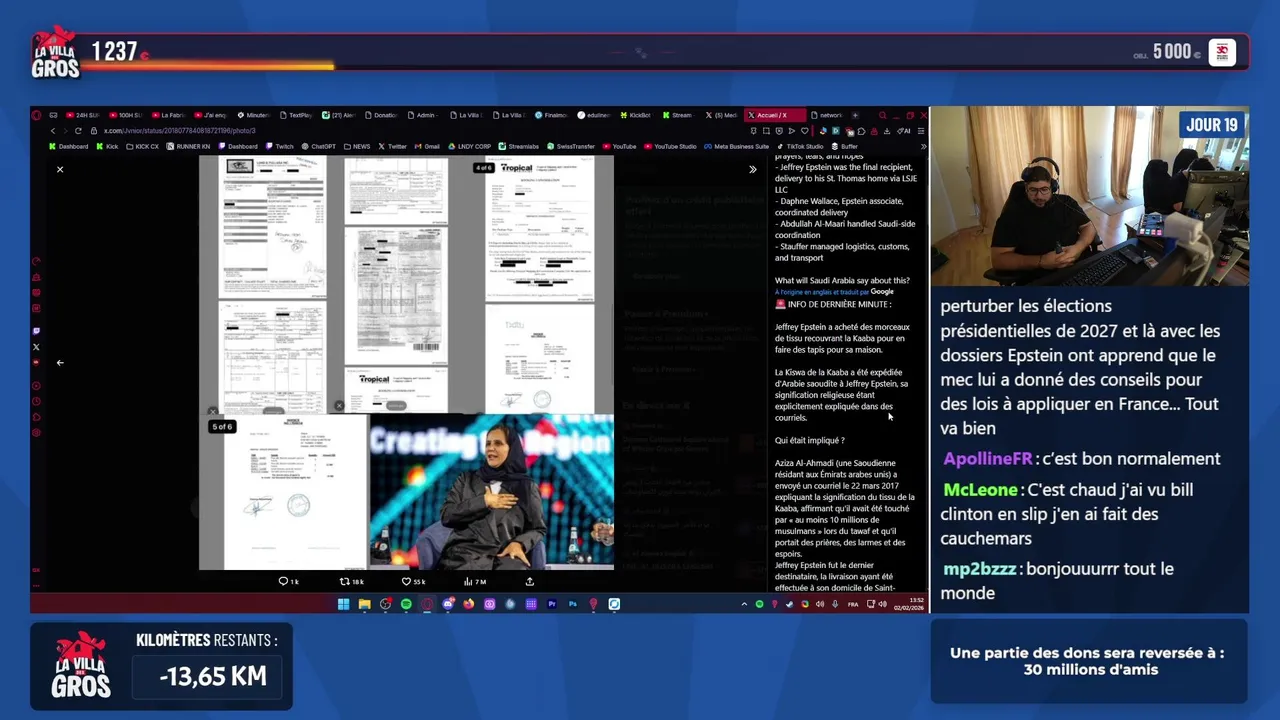
Task: Open the 'Meta Business Suite' bookmark
Action: (737, 147)
